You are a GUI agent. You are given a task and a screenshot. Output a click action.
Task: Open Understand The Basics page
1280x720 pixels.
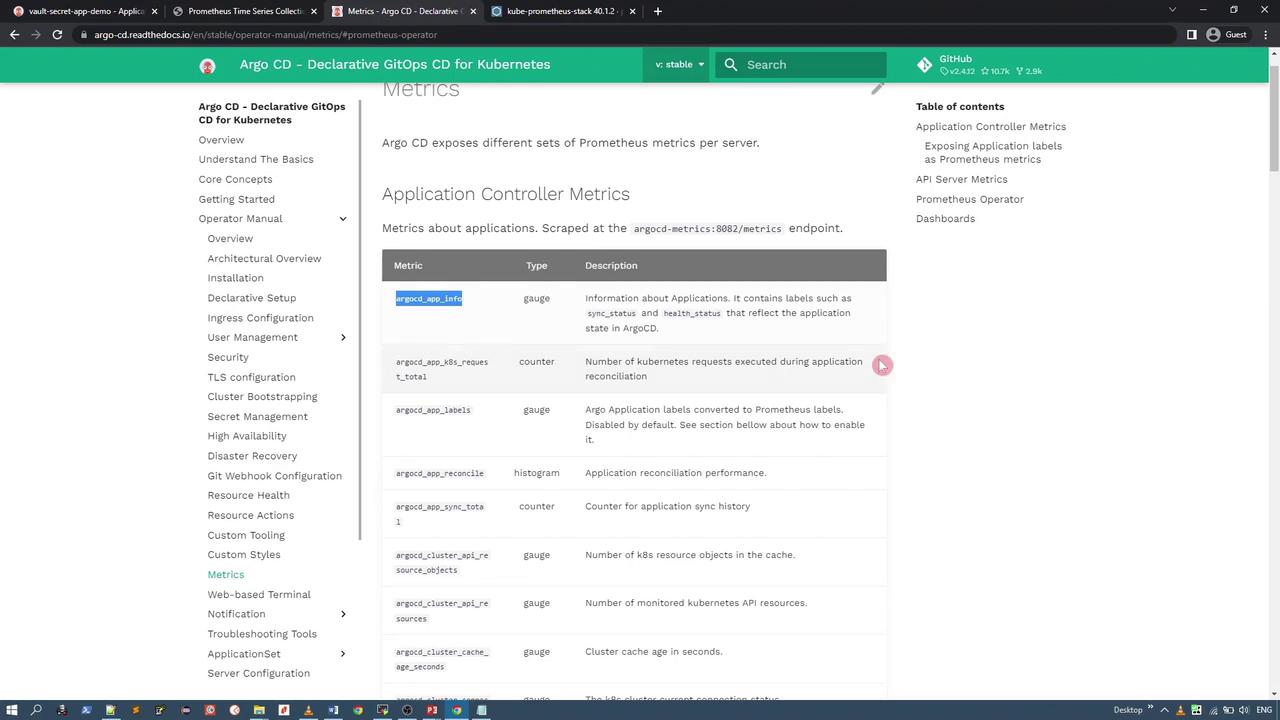pos(256,160)
